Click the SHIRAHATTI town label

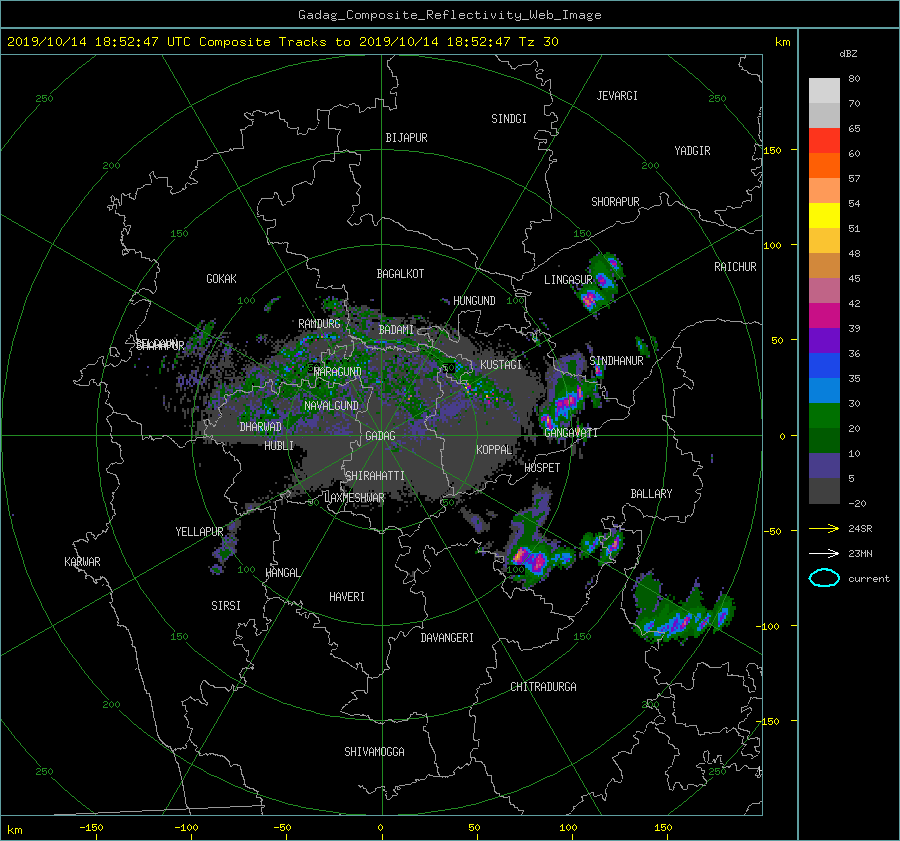coord(375,476)
